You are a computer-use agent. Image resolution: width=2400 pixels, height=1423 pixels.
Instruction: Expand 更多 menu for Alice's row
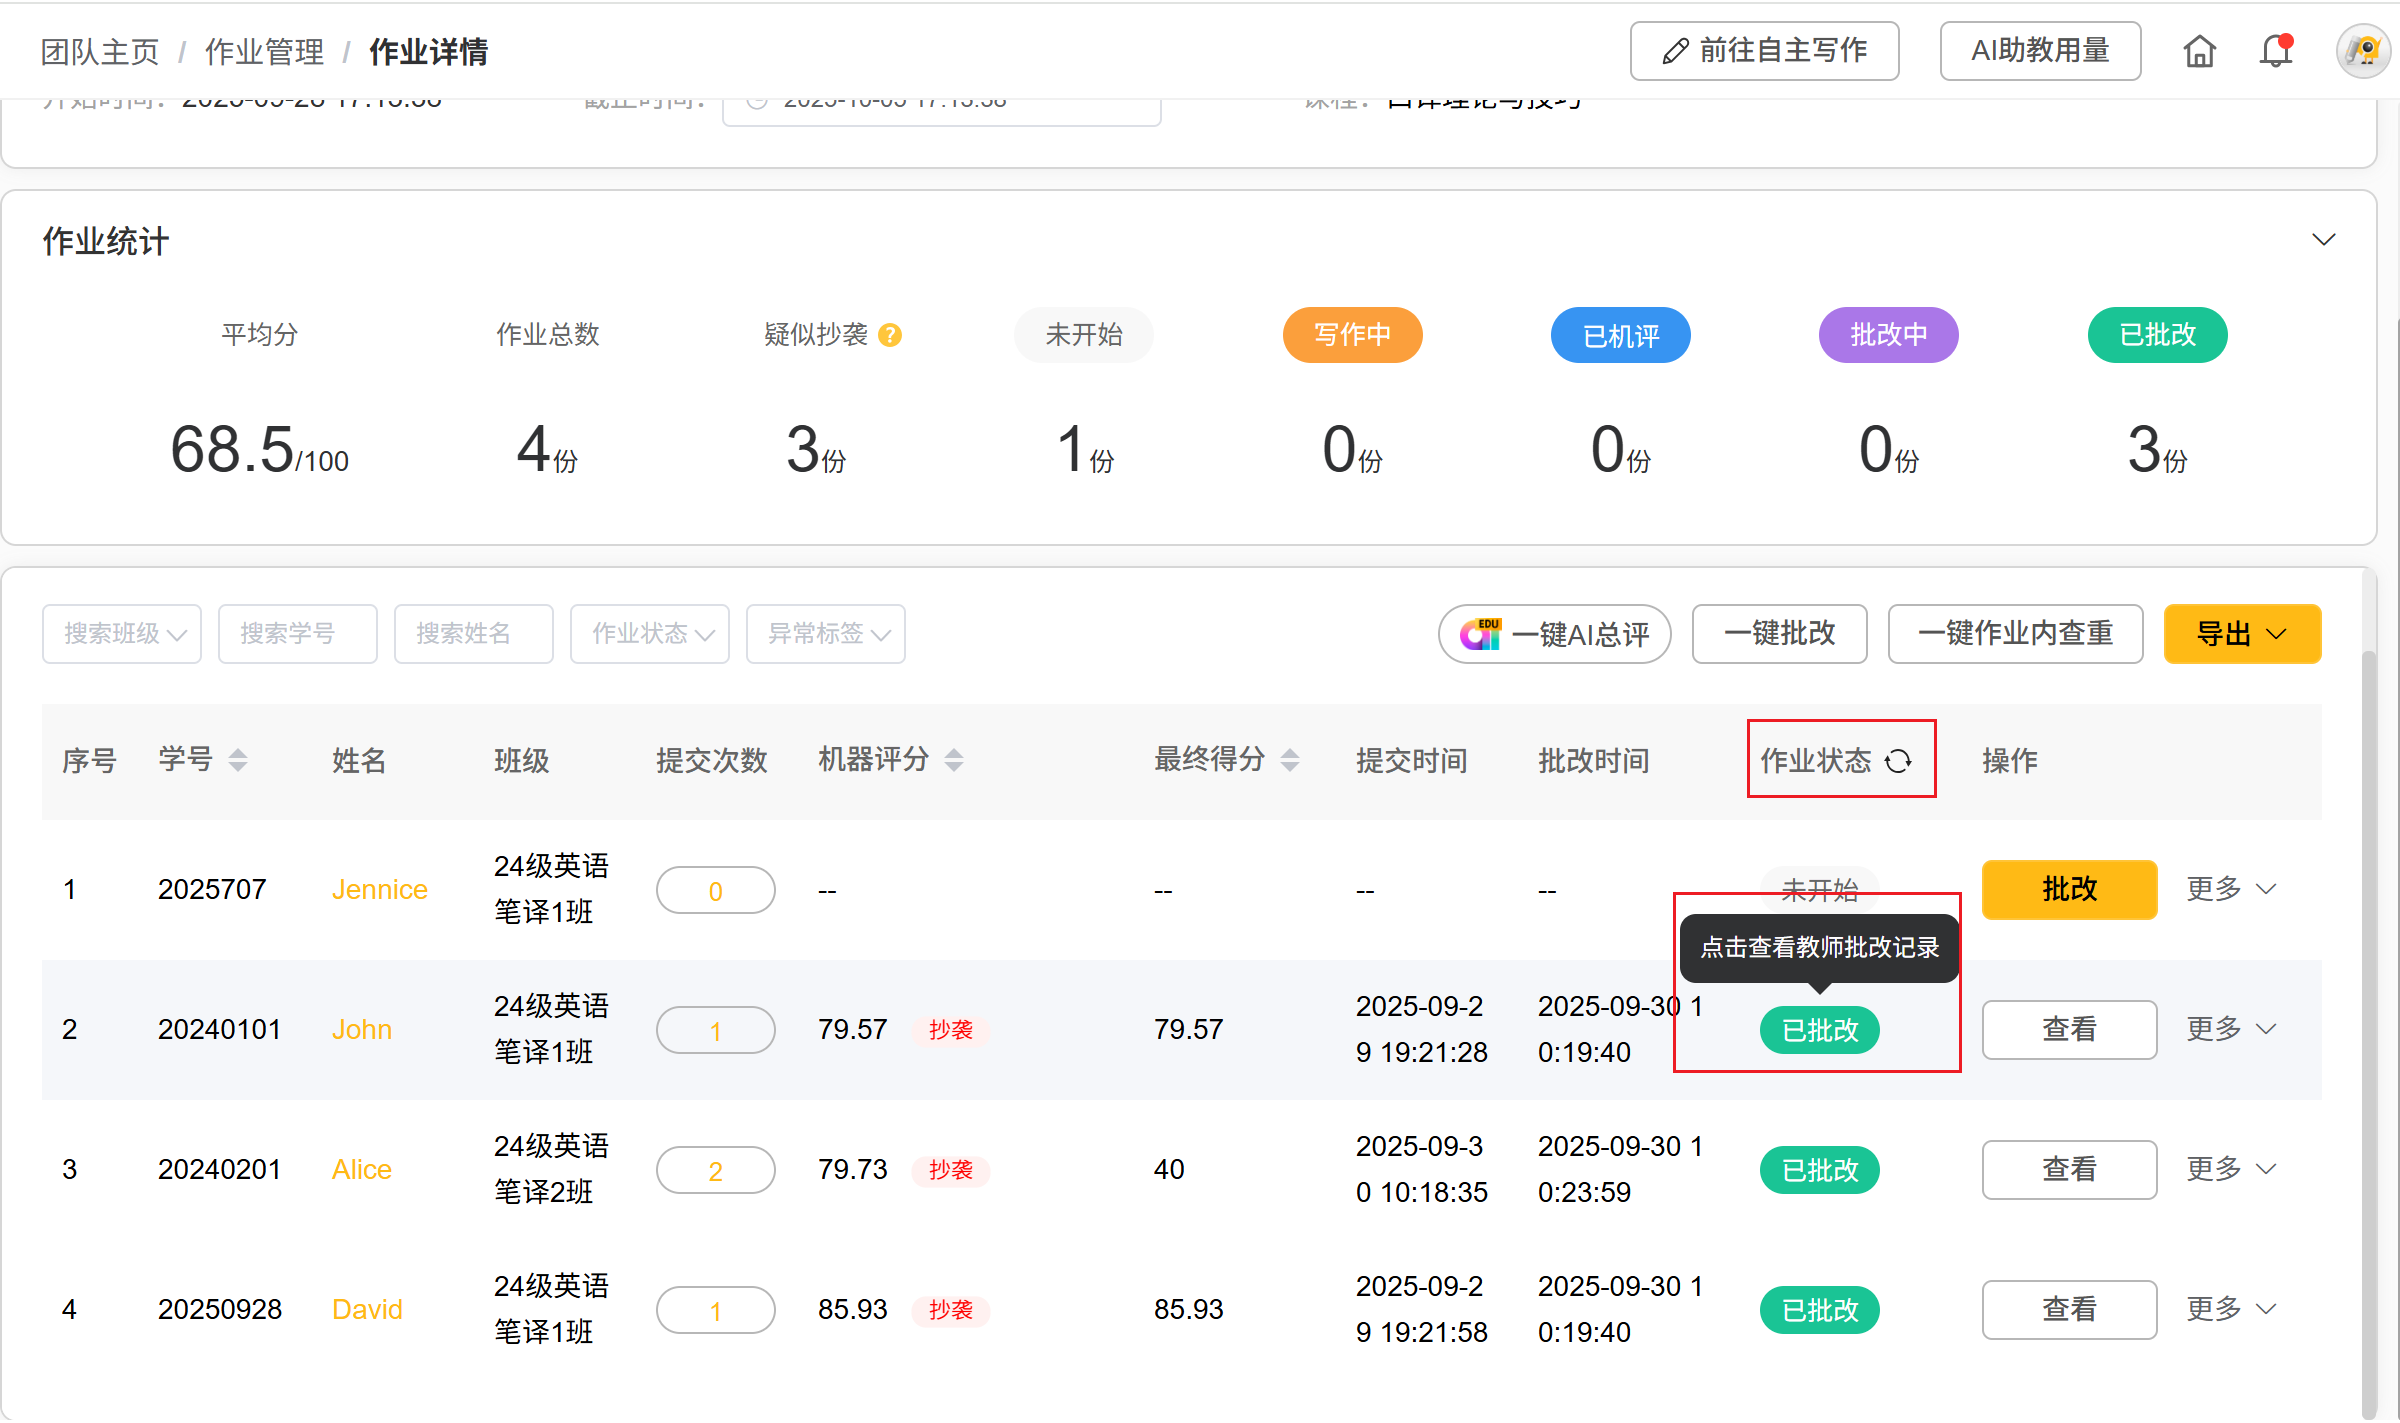pyautogui.click(x=2230, y=1169)
